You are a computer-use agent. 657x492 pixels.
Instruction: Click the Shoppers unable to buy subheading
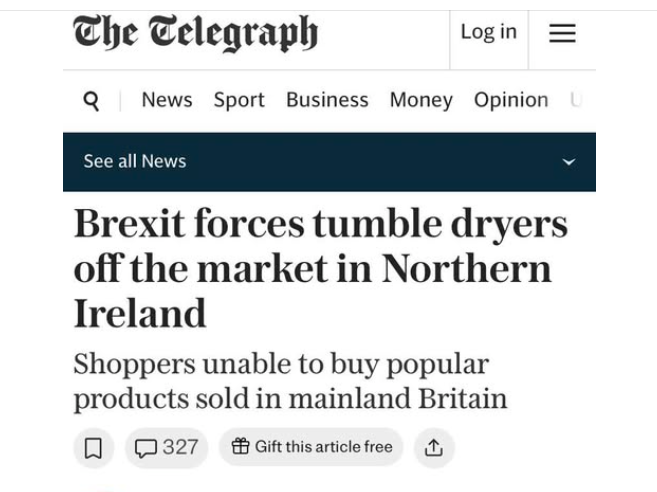point(290,380)
